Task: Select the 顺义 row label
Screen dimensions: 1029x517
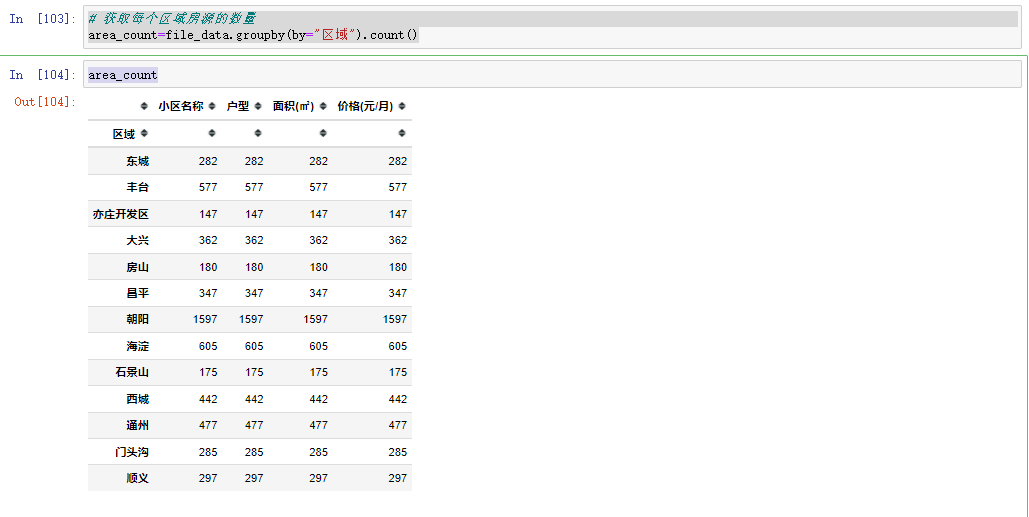Action: point(138,478)
